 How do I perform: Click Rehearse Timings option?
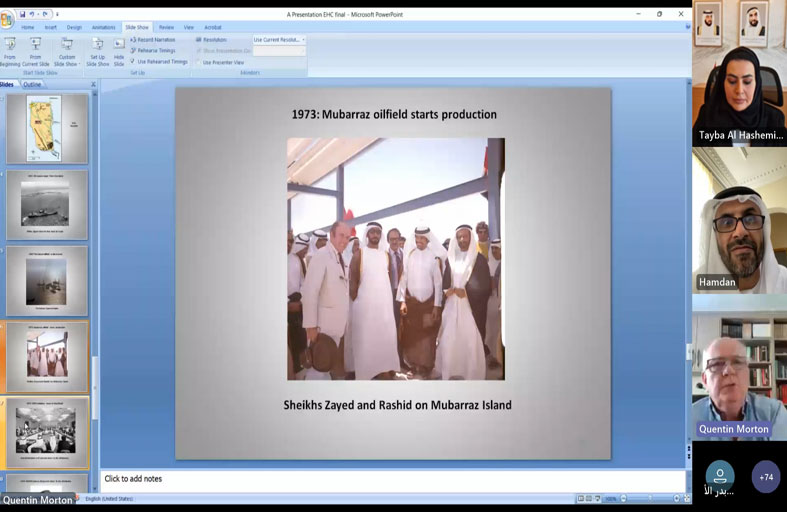(155, 50)
